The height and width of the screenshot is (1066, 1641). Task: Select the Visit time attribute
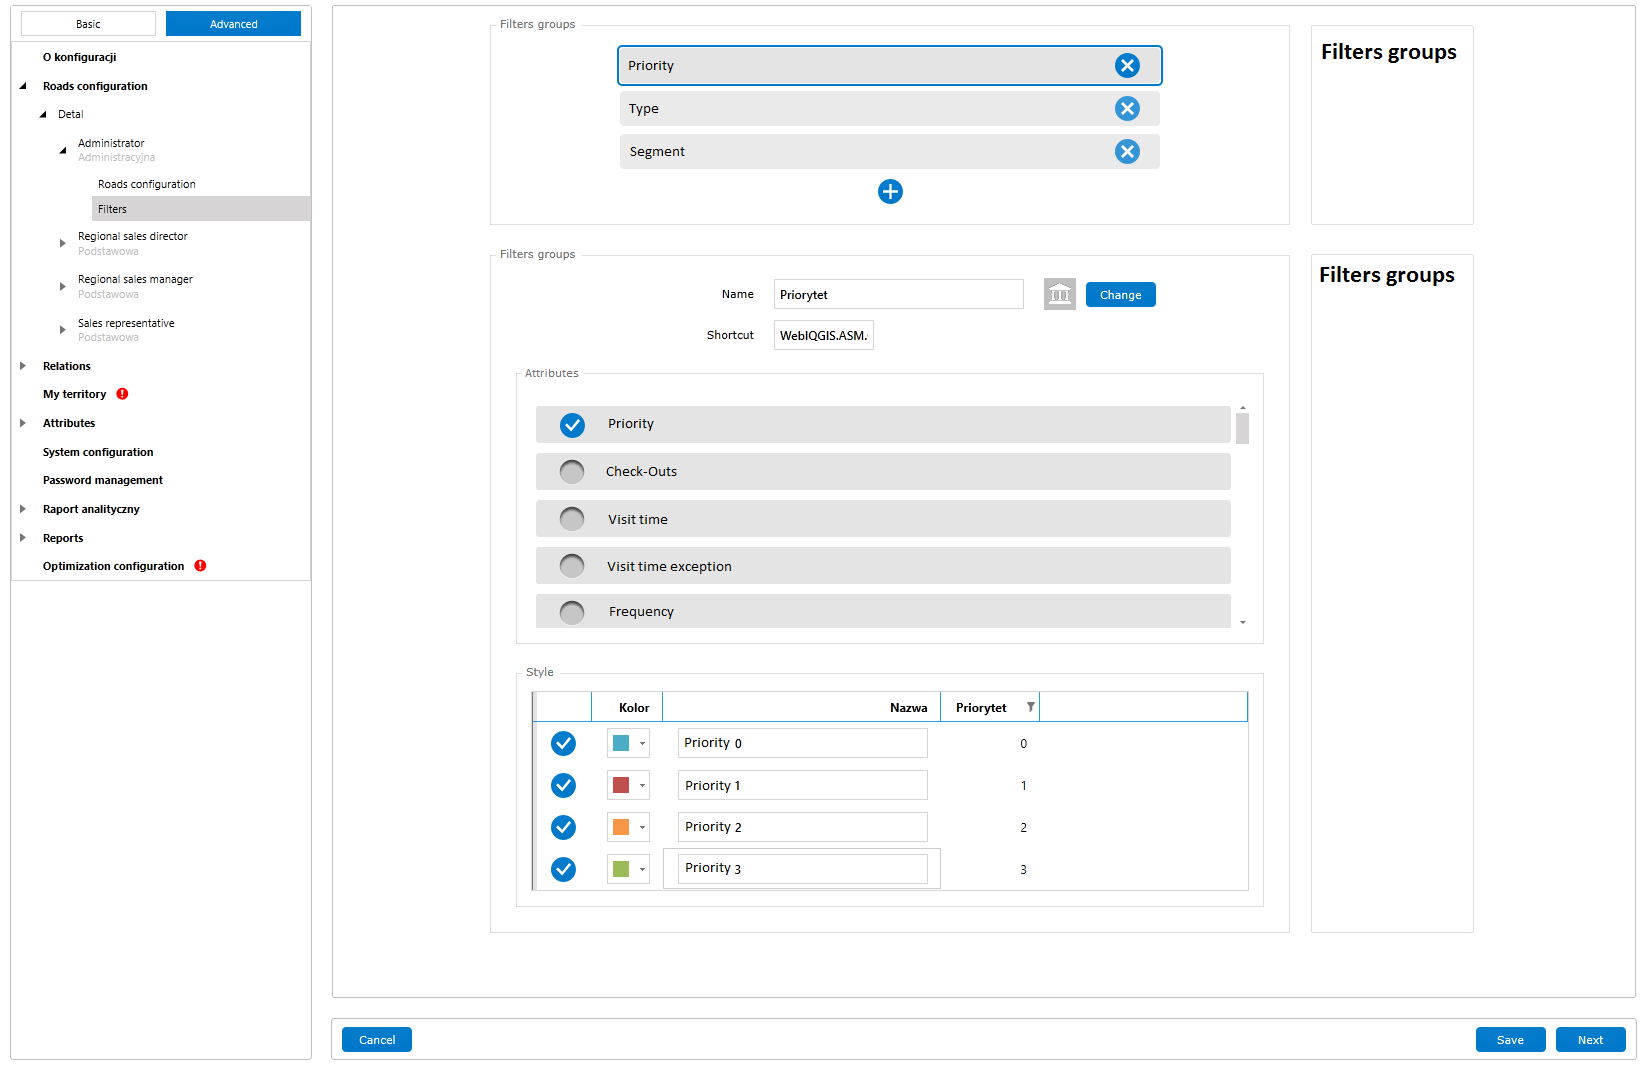tap(572, 519)
